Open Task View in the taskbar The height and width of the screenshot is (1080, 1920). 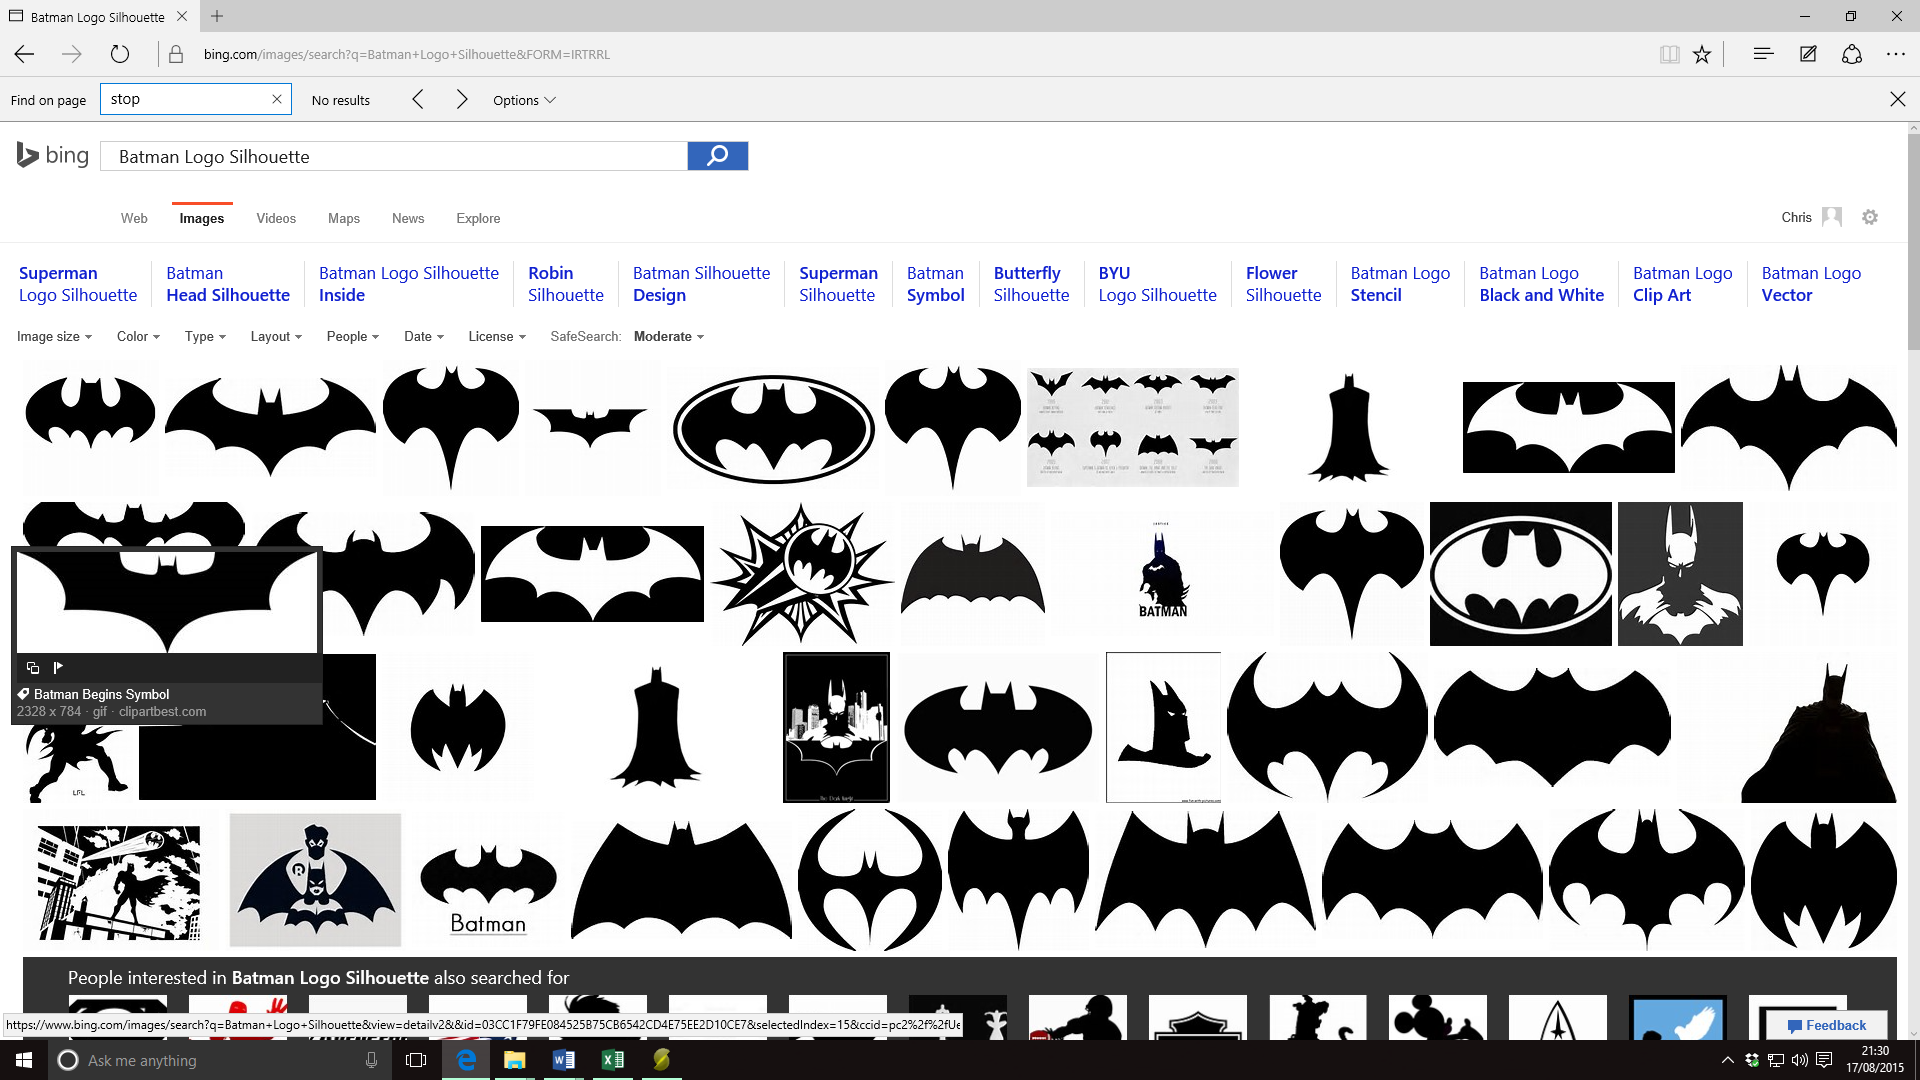(416, 1060)
